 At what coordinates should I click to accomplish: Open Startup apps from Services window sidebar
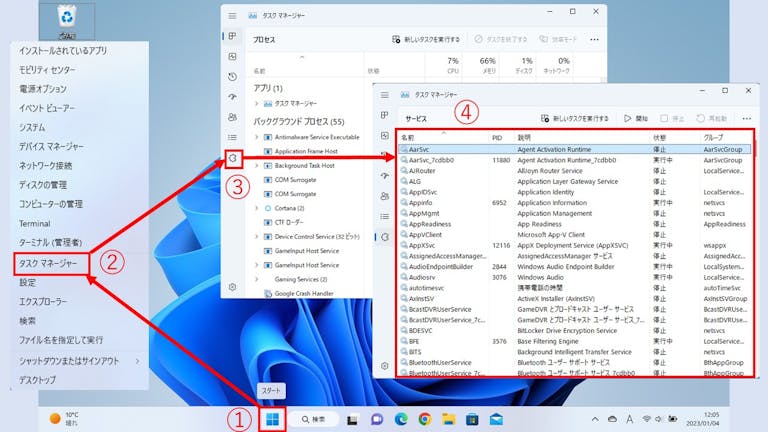click(x=384, y=175)
